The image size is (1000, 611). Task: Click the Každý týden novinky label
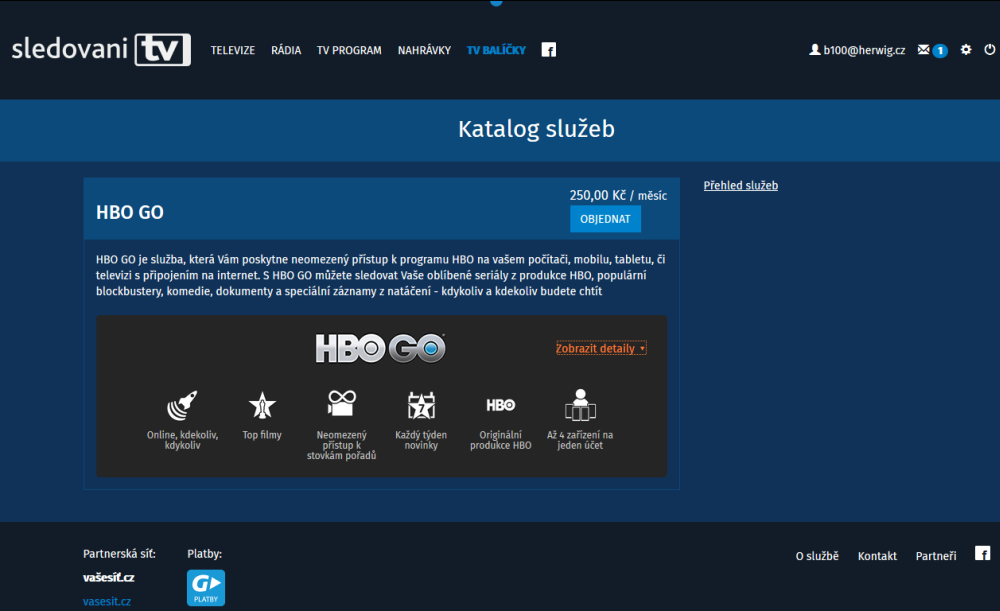(421, 440)
